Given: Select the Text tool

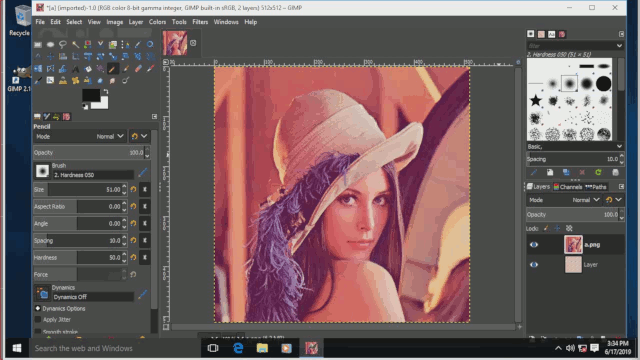Looking at the screenshot, I should click(x=76, y=69).
